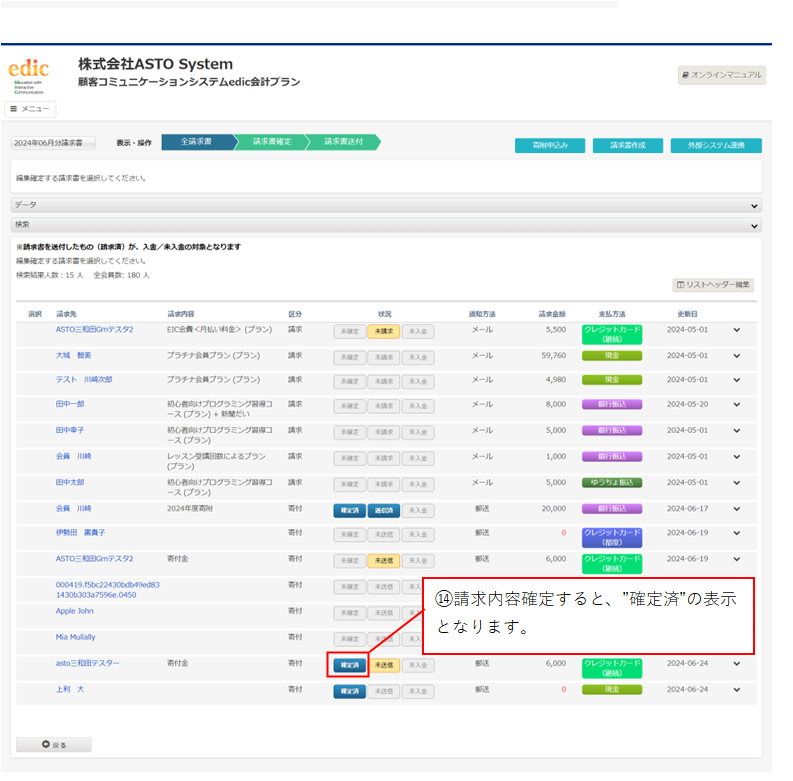Expand row chevron for 上利 大
This screenshot has width=793, height=781.
coord(737,689)
